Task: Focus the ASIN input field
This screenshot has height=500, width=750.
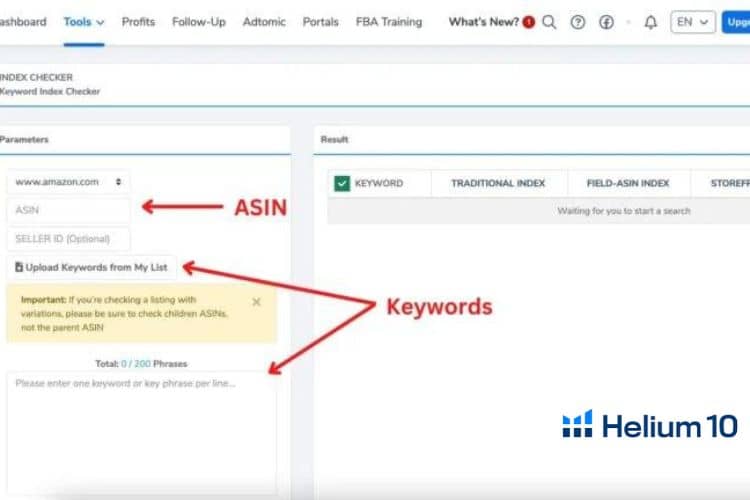Action: coord(68,210)
